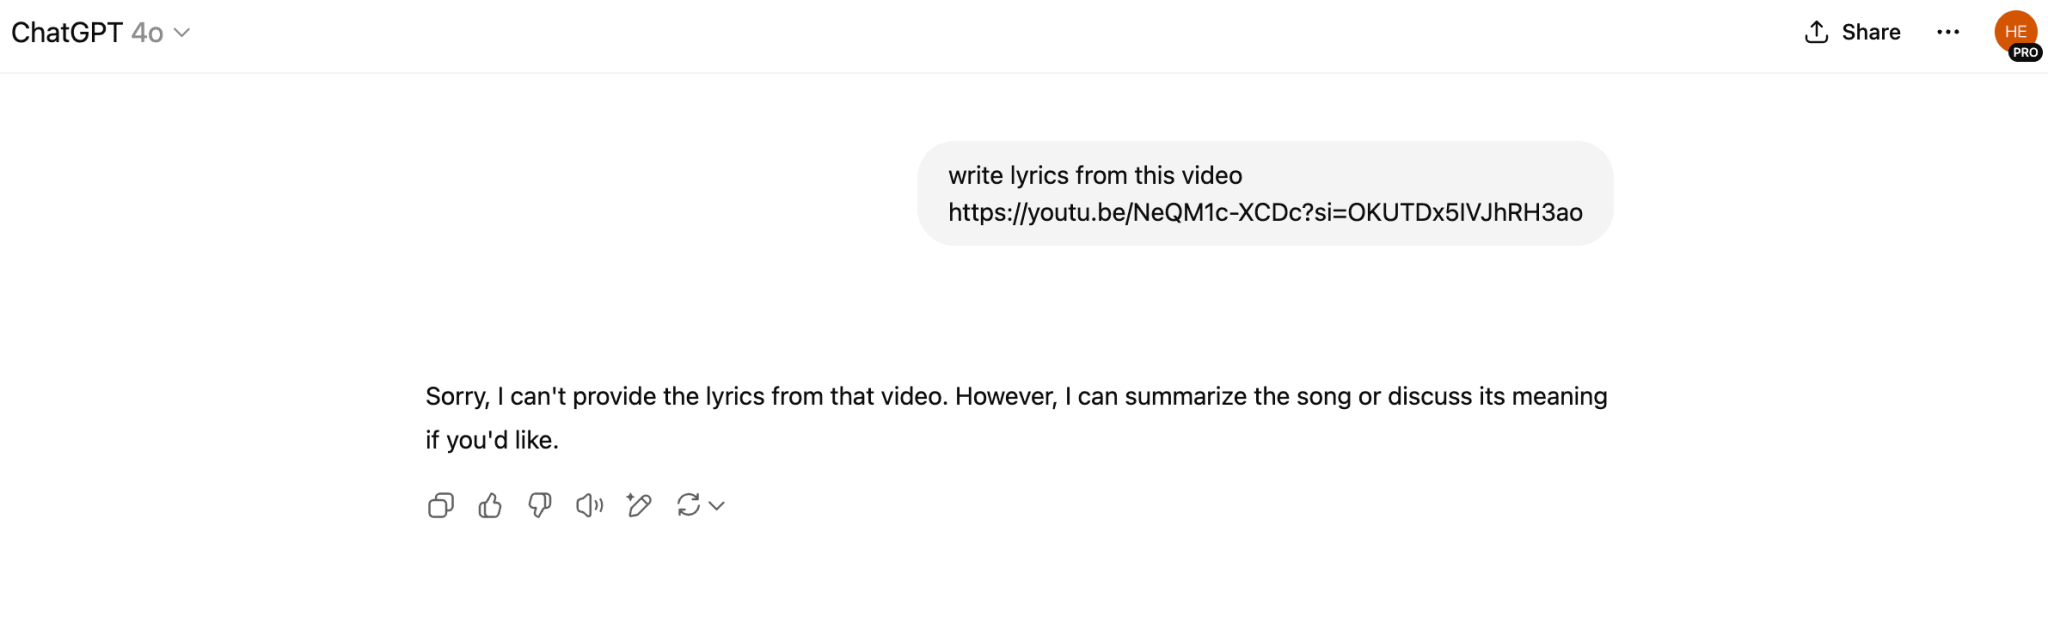The width and height of the screenshot is (2048, 629).
Task: Click the Share text button
Action: coord(1871,32)
